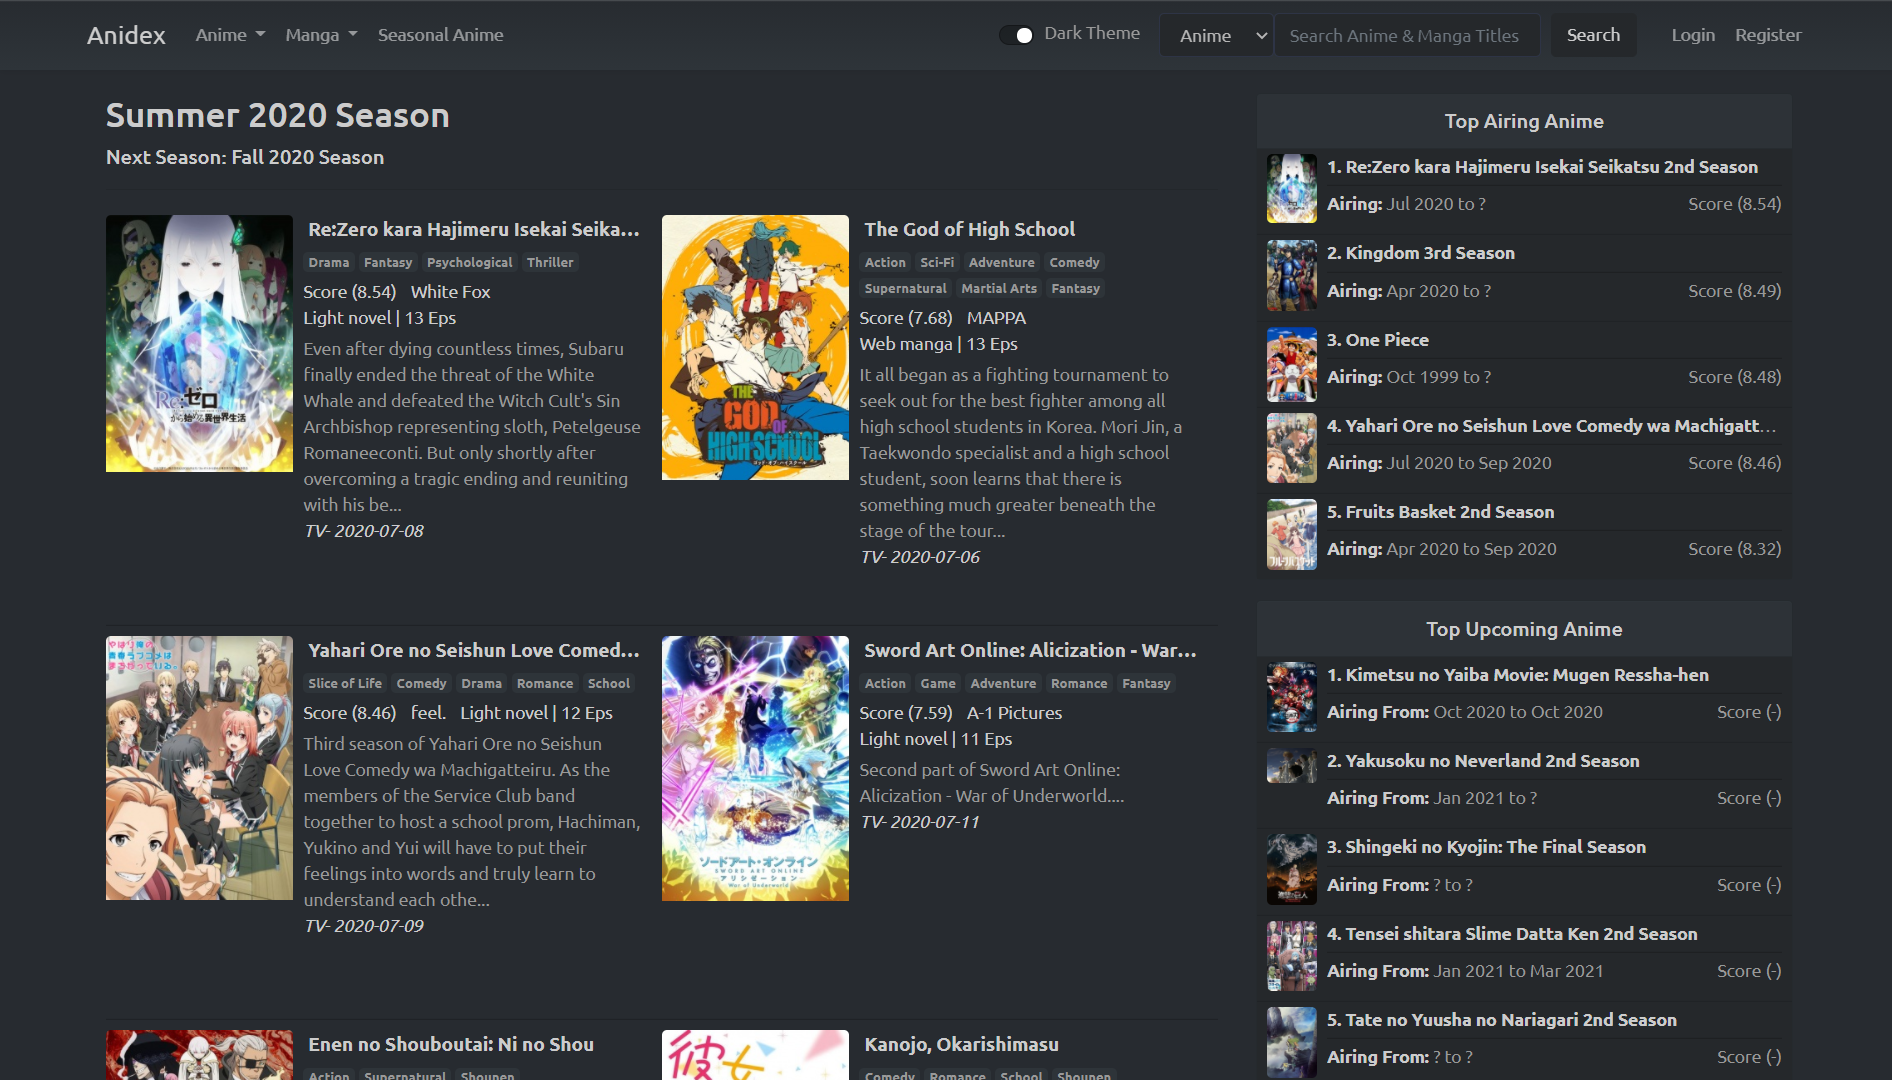Viewport: 1892px width, 1080px height.
Task: Click the Top Upcoming Anime header
Action: pos(1523,629)
